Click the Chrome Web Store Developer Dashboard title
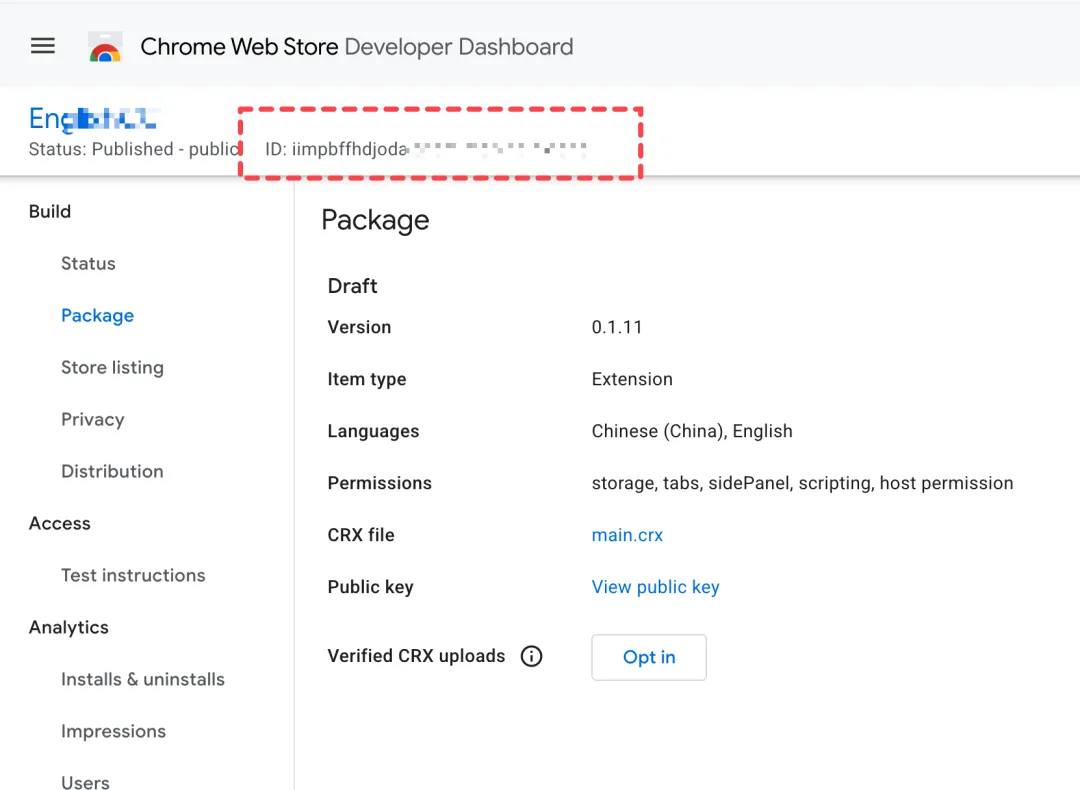 click(x=357, y=47)
